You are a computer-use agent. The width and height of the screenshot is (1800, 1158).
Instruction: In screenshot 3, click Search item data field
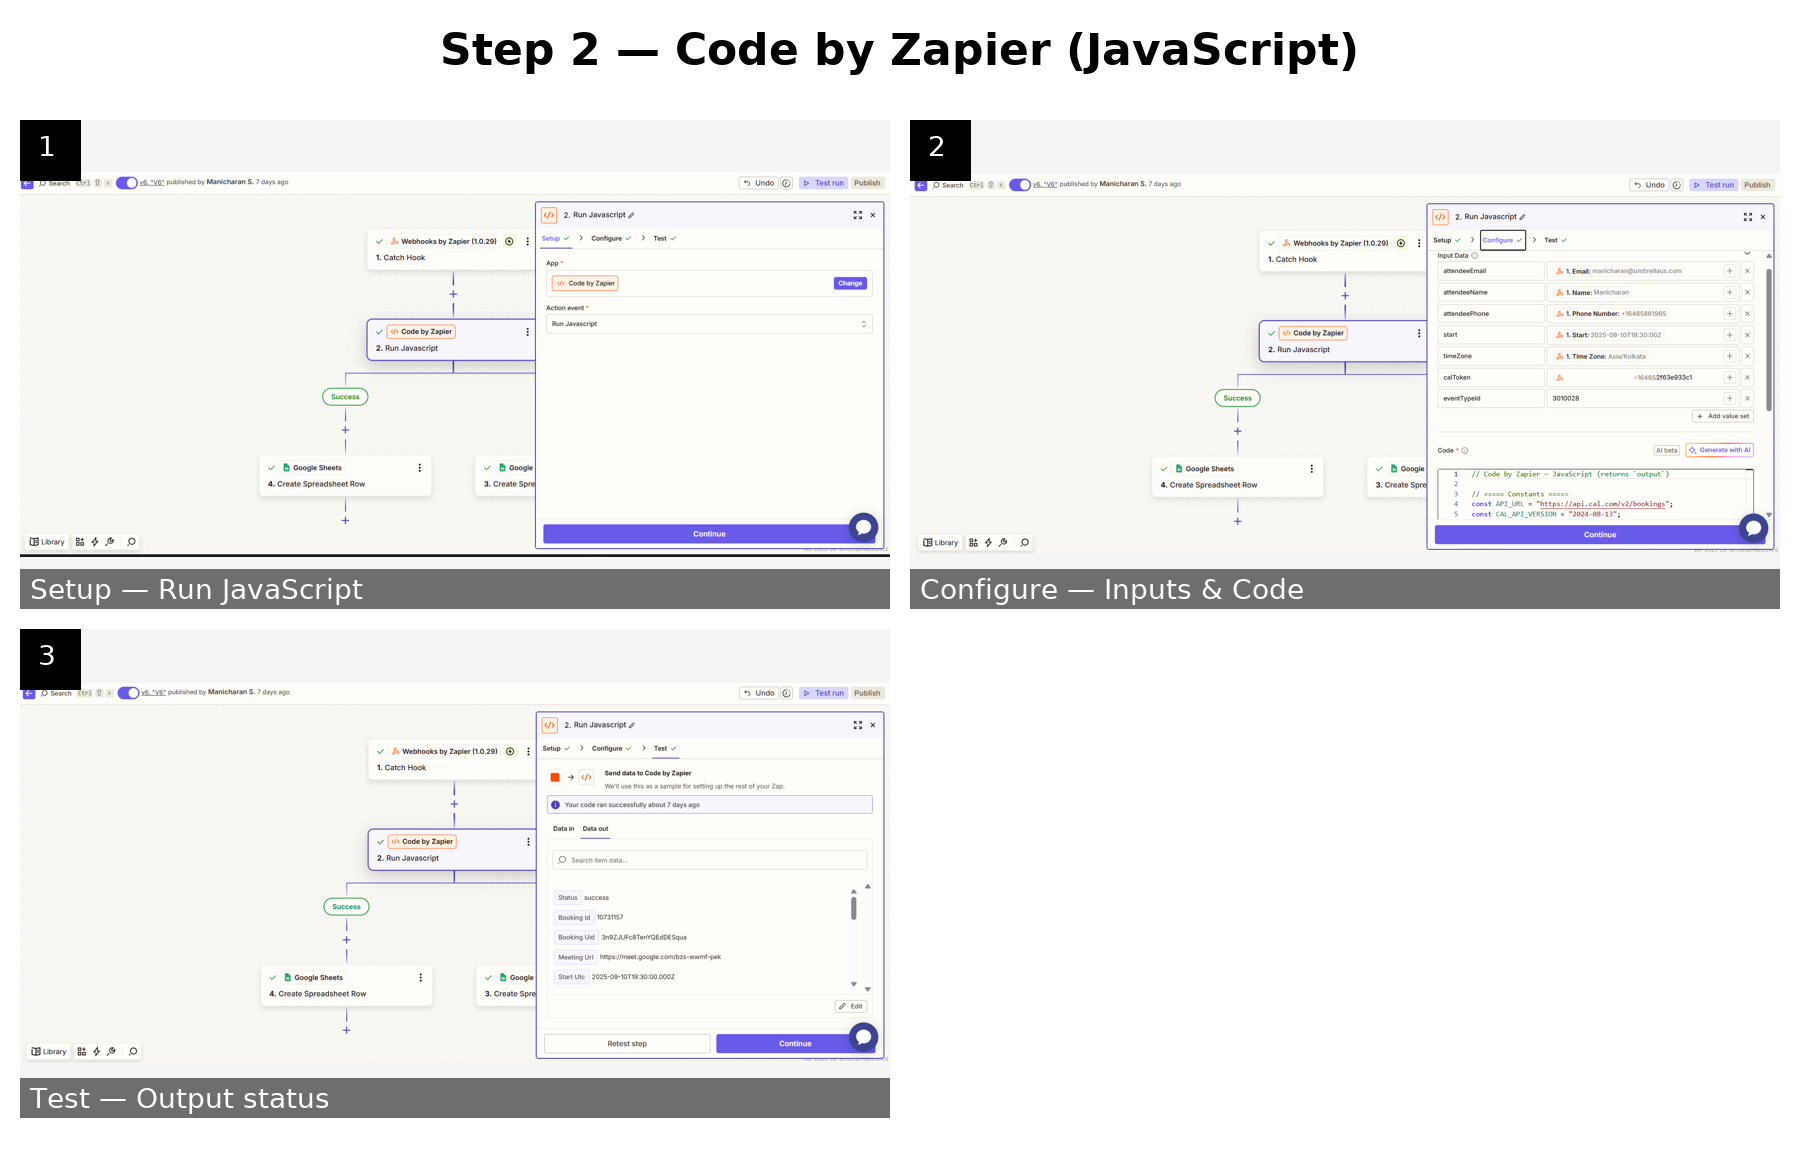709,860
